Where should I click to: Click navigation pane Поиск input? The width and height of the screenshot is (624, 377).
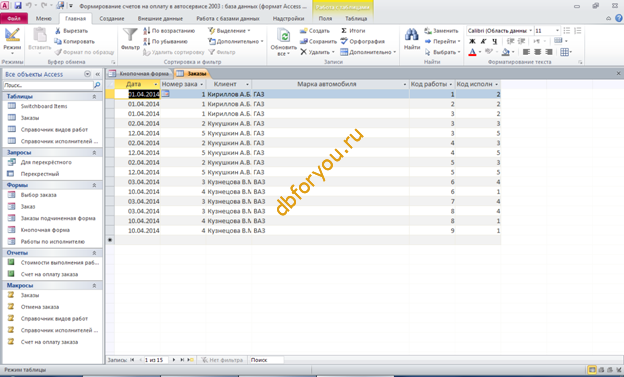(48, 85)
